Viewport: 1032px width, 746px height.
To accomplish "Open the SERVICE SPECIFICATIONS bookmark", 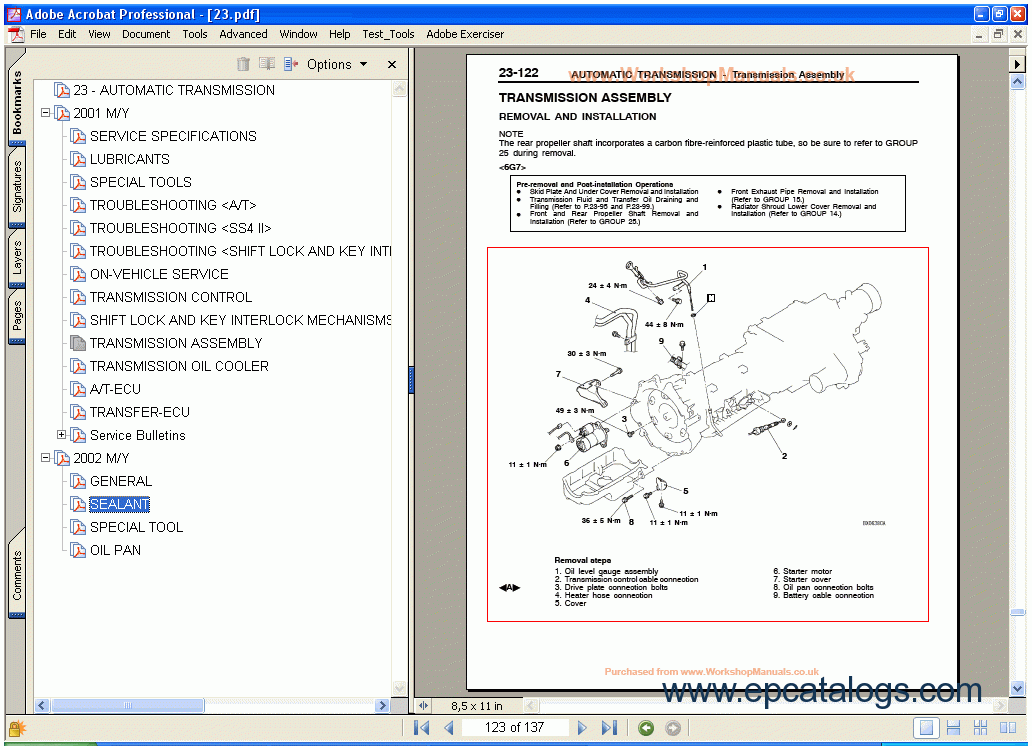I will click(173, 136).
